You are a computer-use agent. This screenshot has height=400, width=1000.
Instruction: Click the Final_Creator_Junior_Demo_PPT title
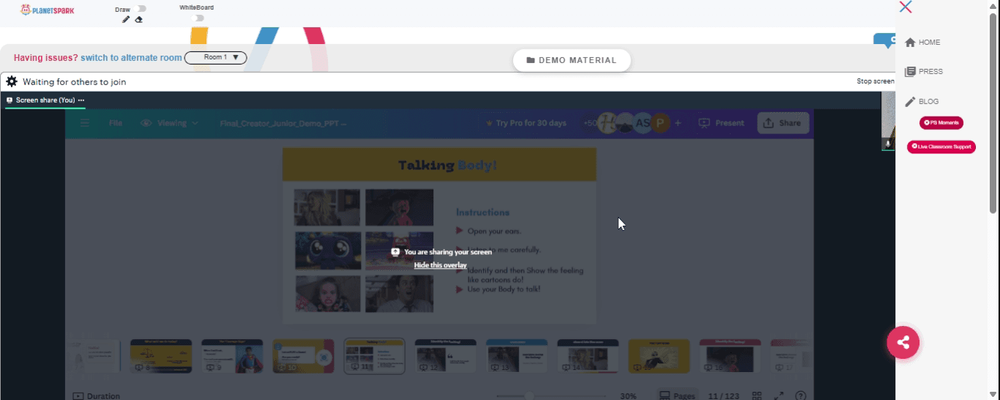click(283, 124)
